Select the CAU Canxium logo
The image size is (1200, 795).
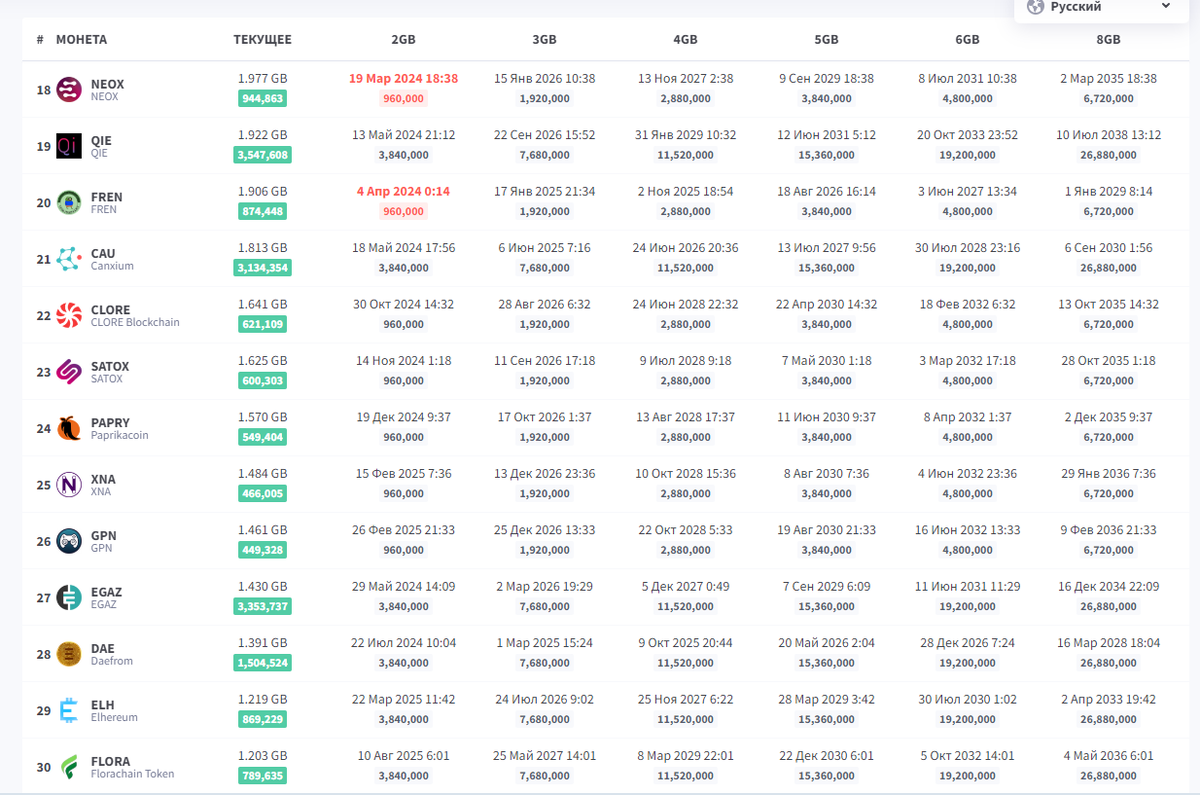(69, 259)
